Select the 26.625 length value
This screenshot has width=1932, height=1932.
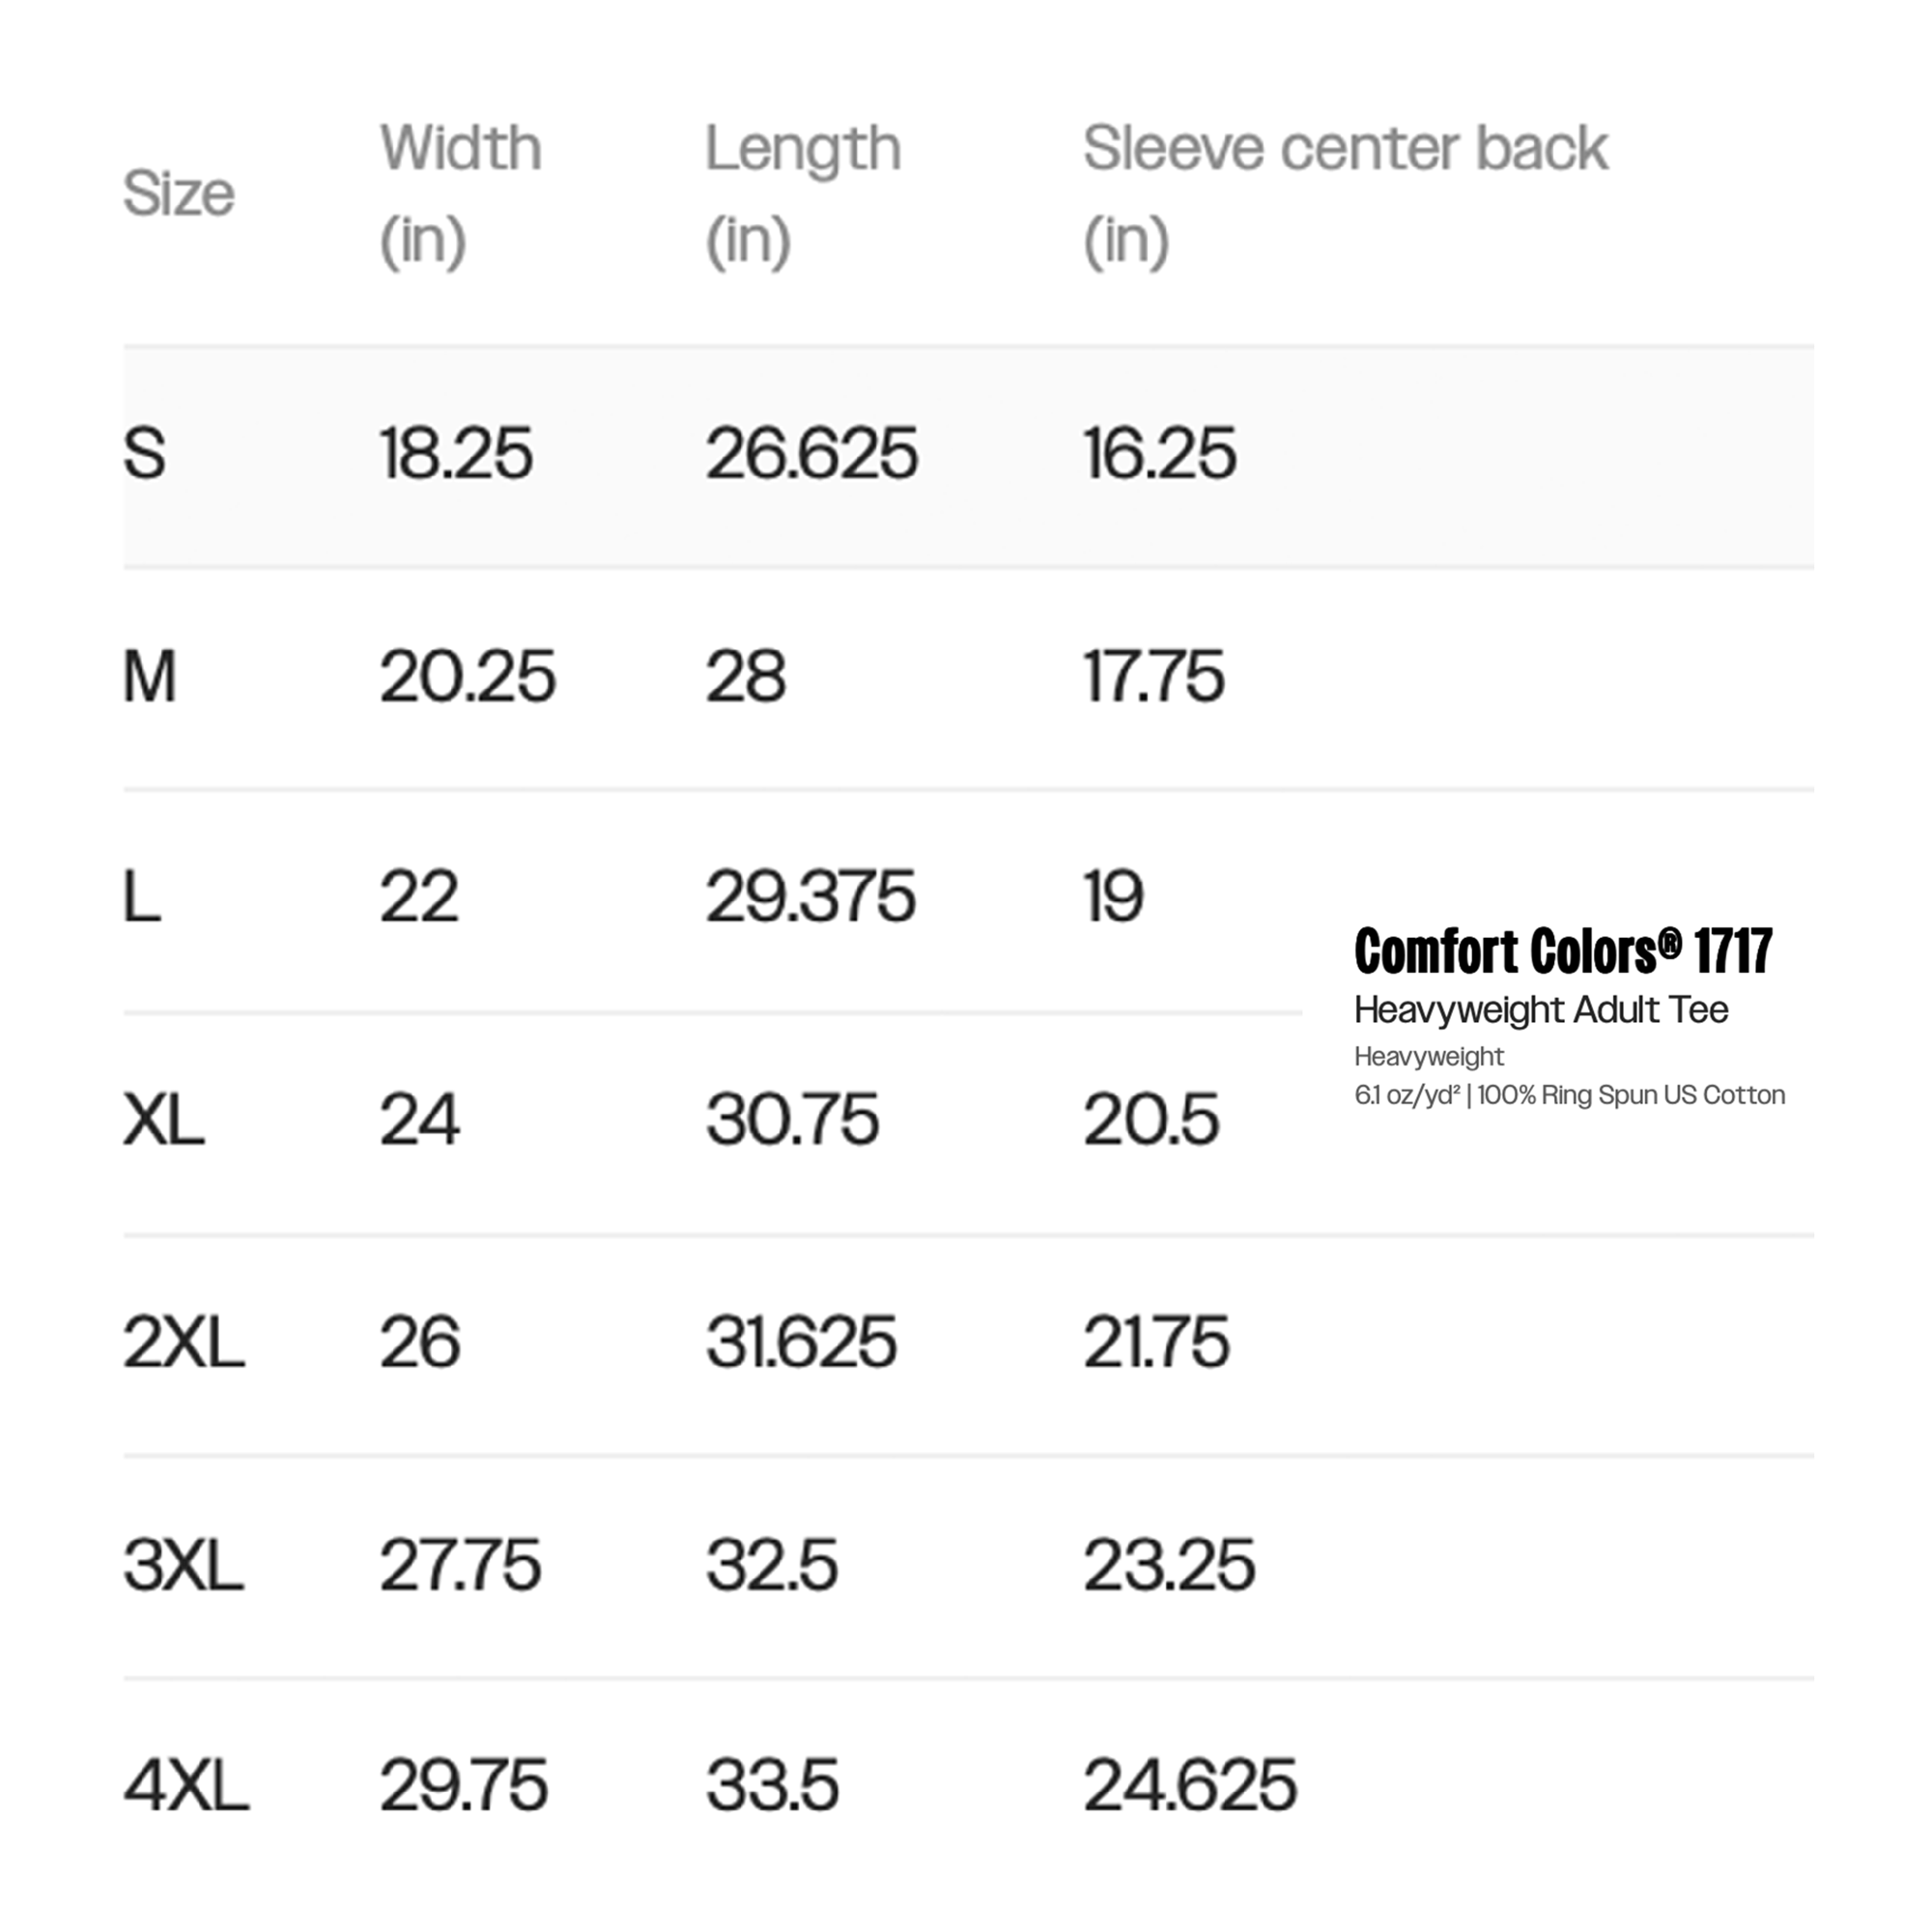(811, 453)
